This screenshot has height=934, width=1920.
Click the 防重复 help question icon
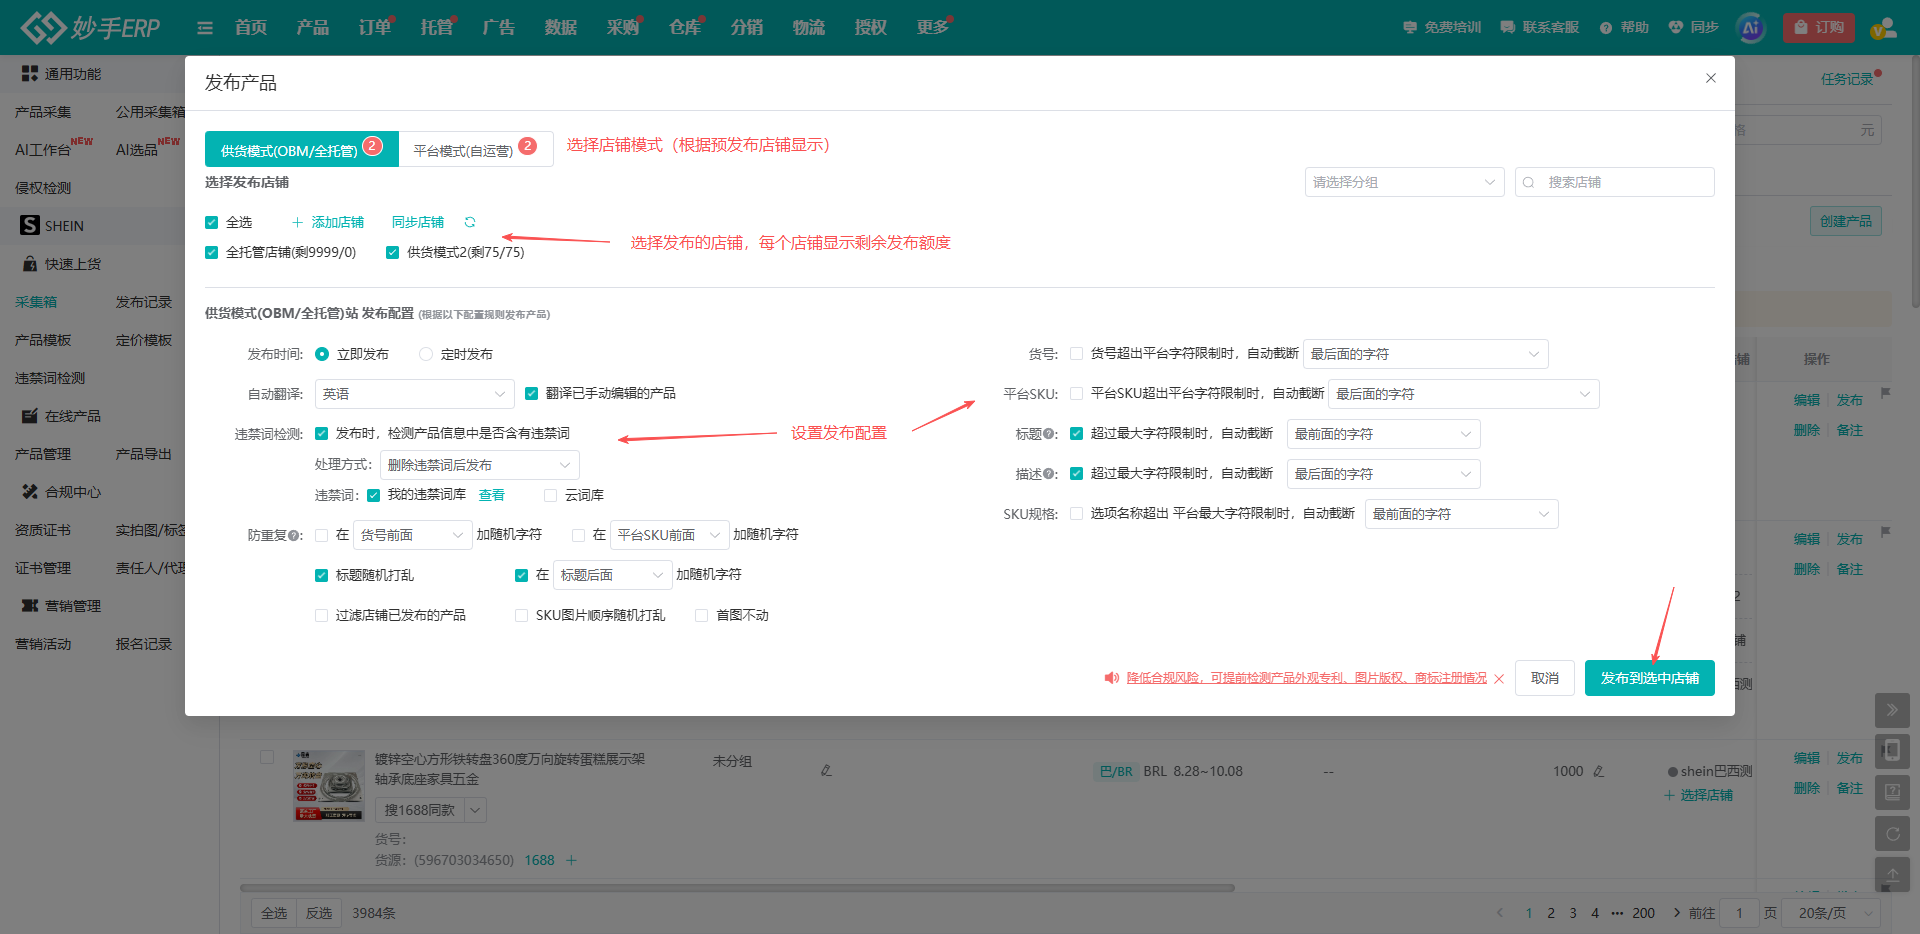tap(295, 535)
